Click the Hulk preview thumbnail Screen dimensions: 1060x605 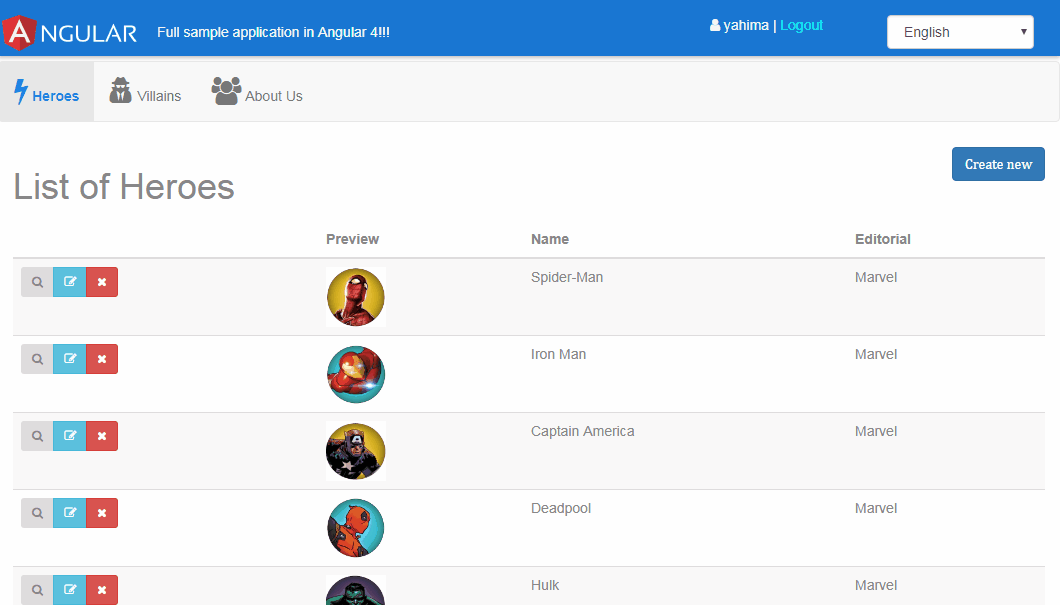click(x=356, y=590)
